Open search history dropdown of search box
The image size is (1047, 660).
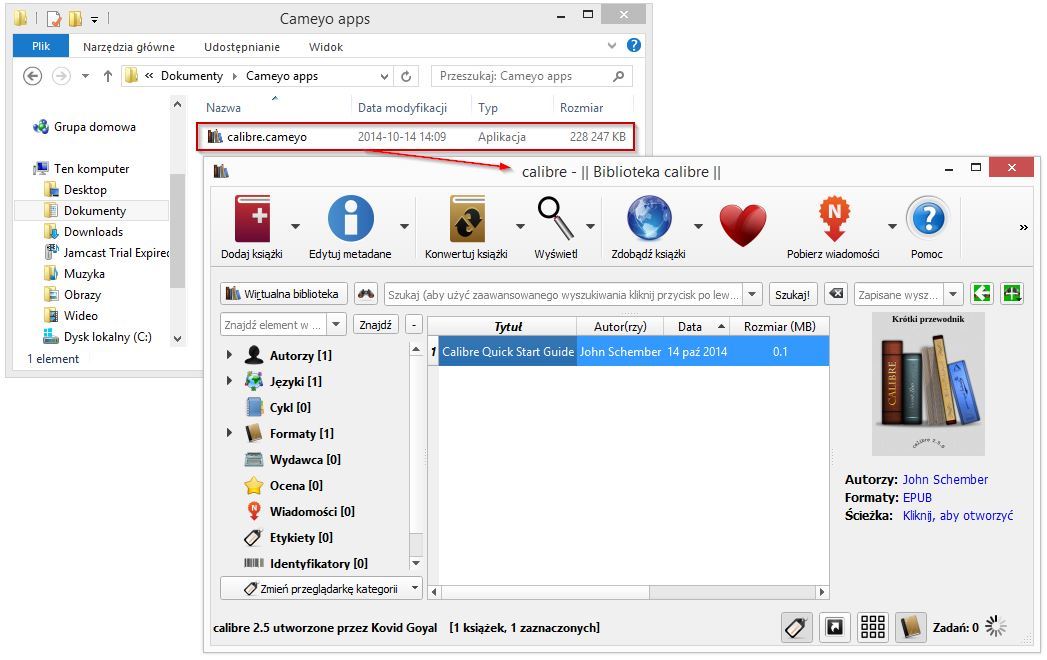[753, 294]
